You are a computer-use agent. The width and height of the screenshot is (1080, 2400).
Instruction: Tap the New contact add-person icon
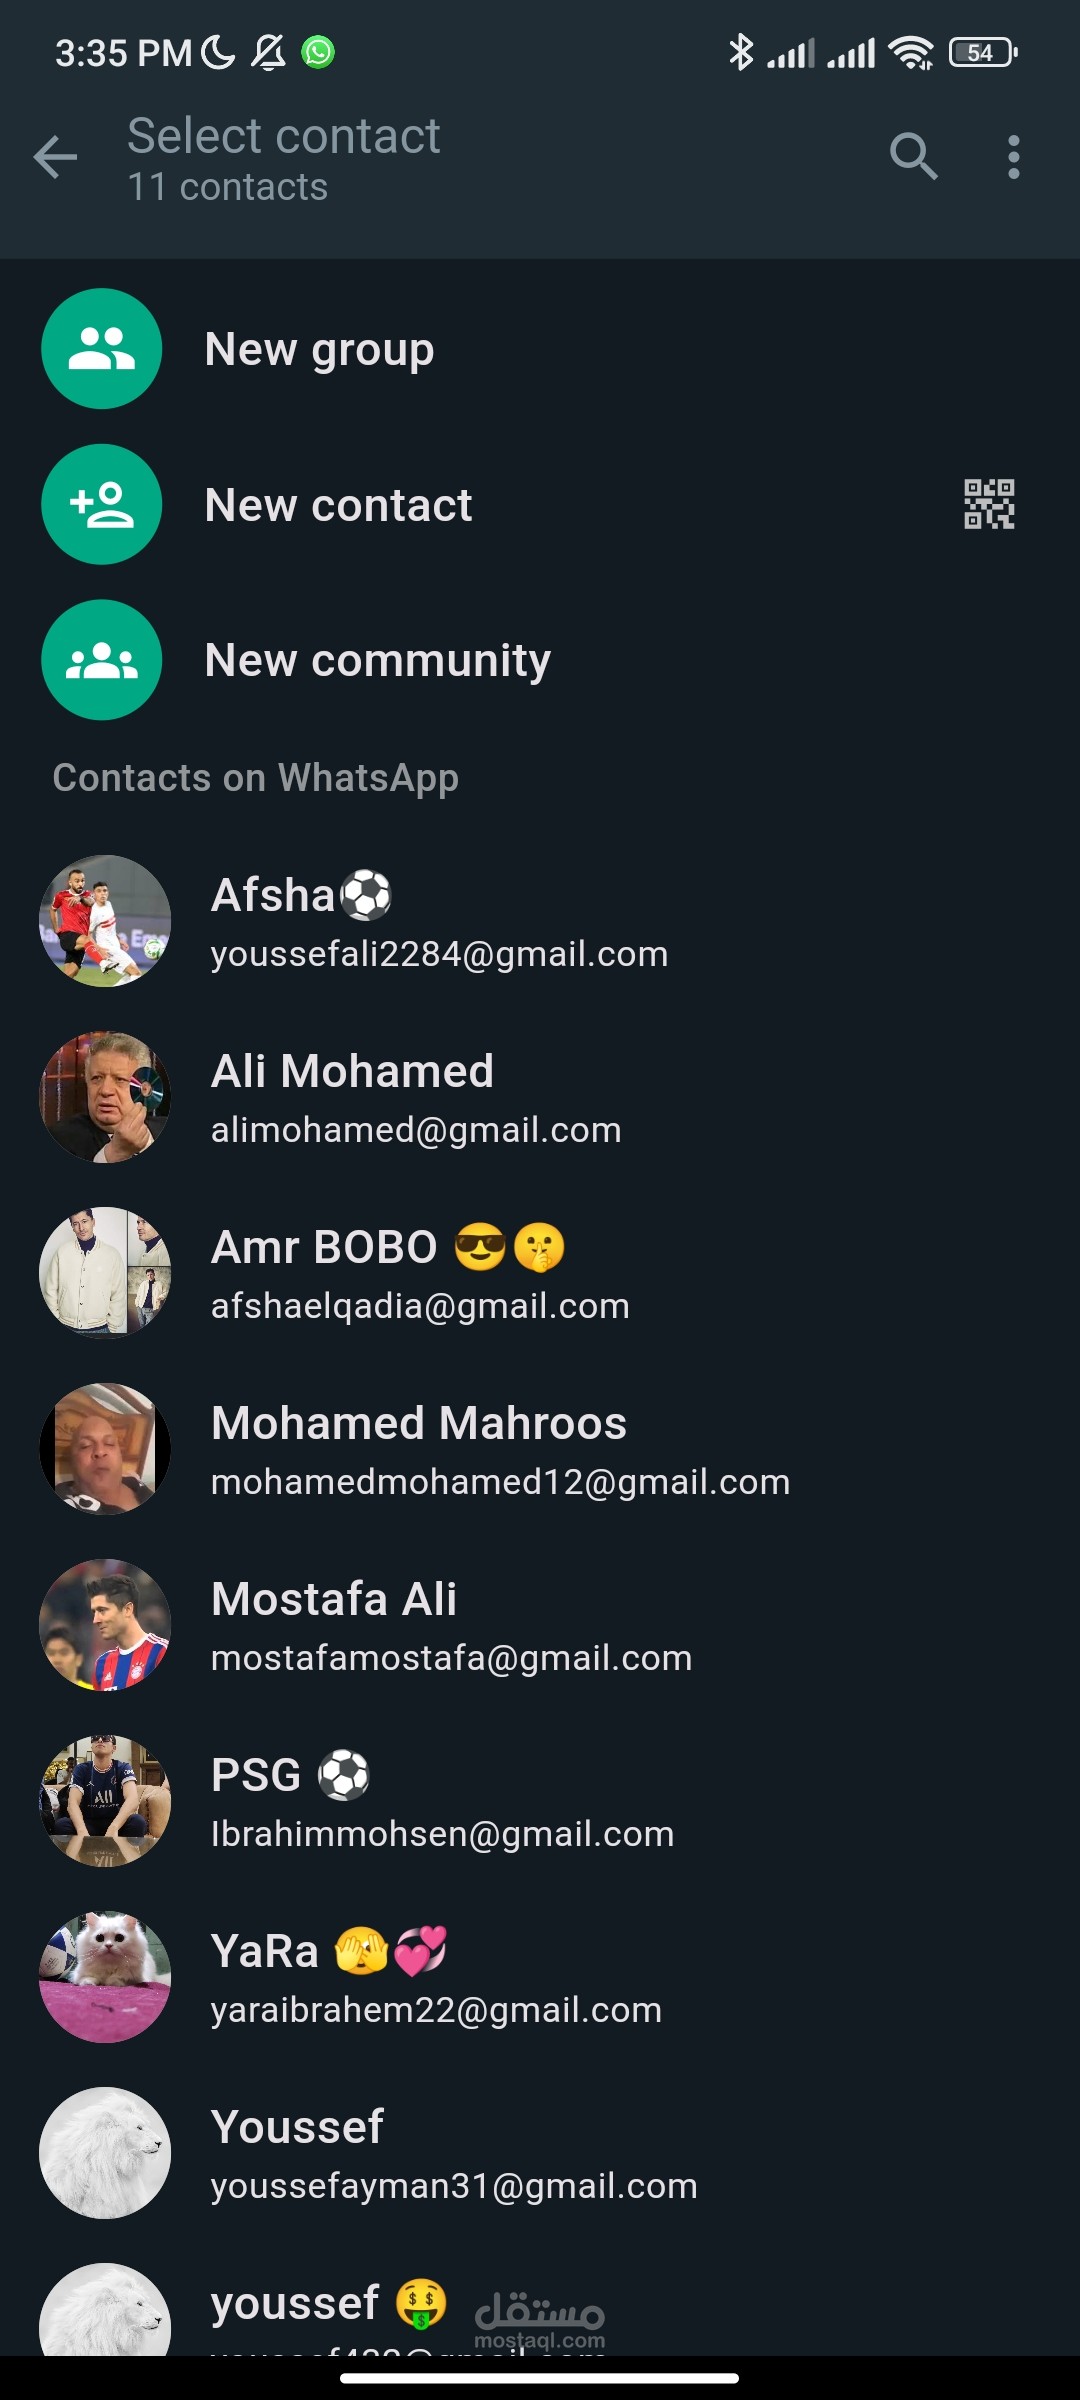pos(101,504)
